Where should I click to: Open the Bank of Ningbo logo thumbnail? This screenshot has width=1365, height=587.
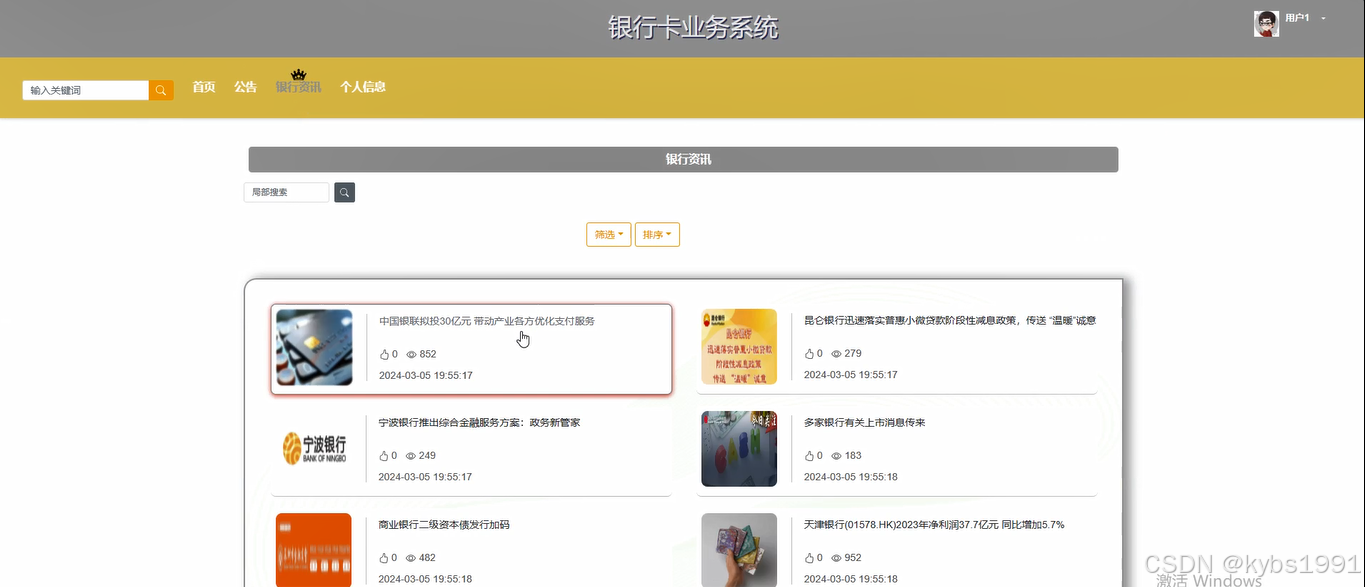(314, 449)
